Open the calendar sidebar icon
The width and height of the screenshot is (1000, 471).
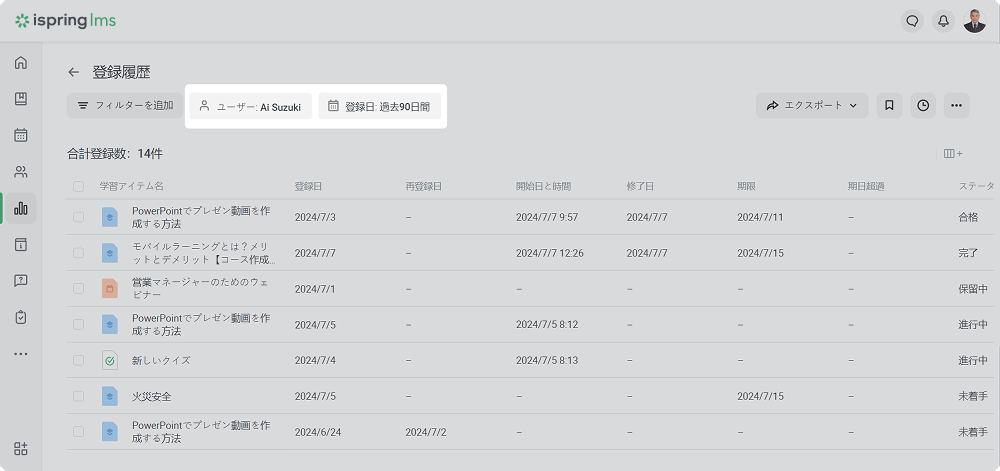click(x=21, y=135)
